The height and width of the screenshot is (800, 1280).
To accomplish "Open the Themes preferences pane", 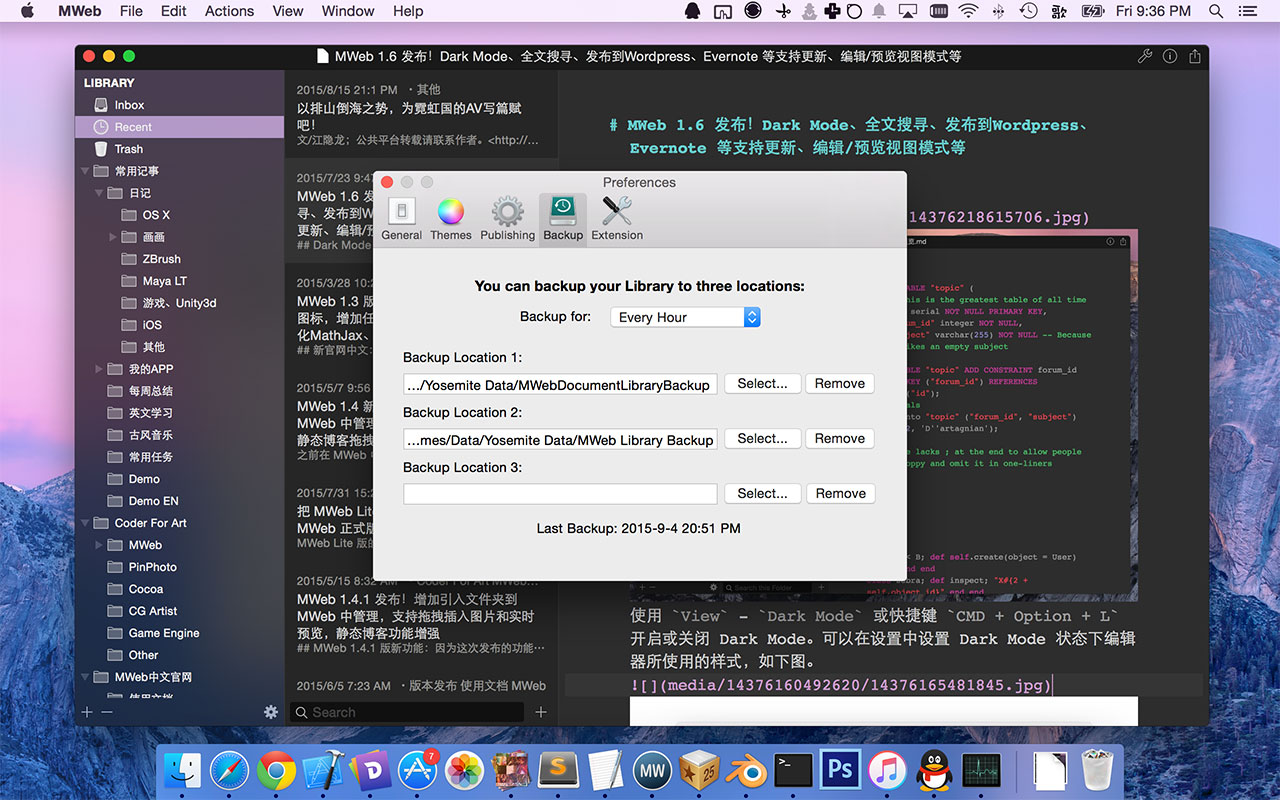I will click(x=451, y=217).
